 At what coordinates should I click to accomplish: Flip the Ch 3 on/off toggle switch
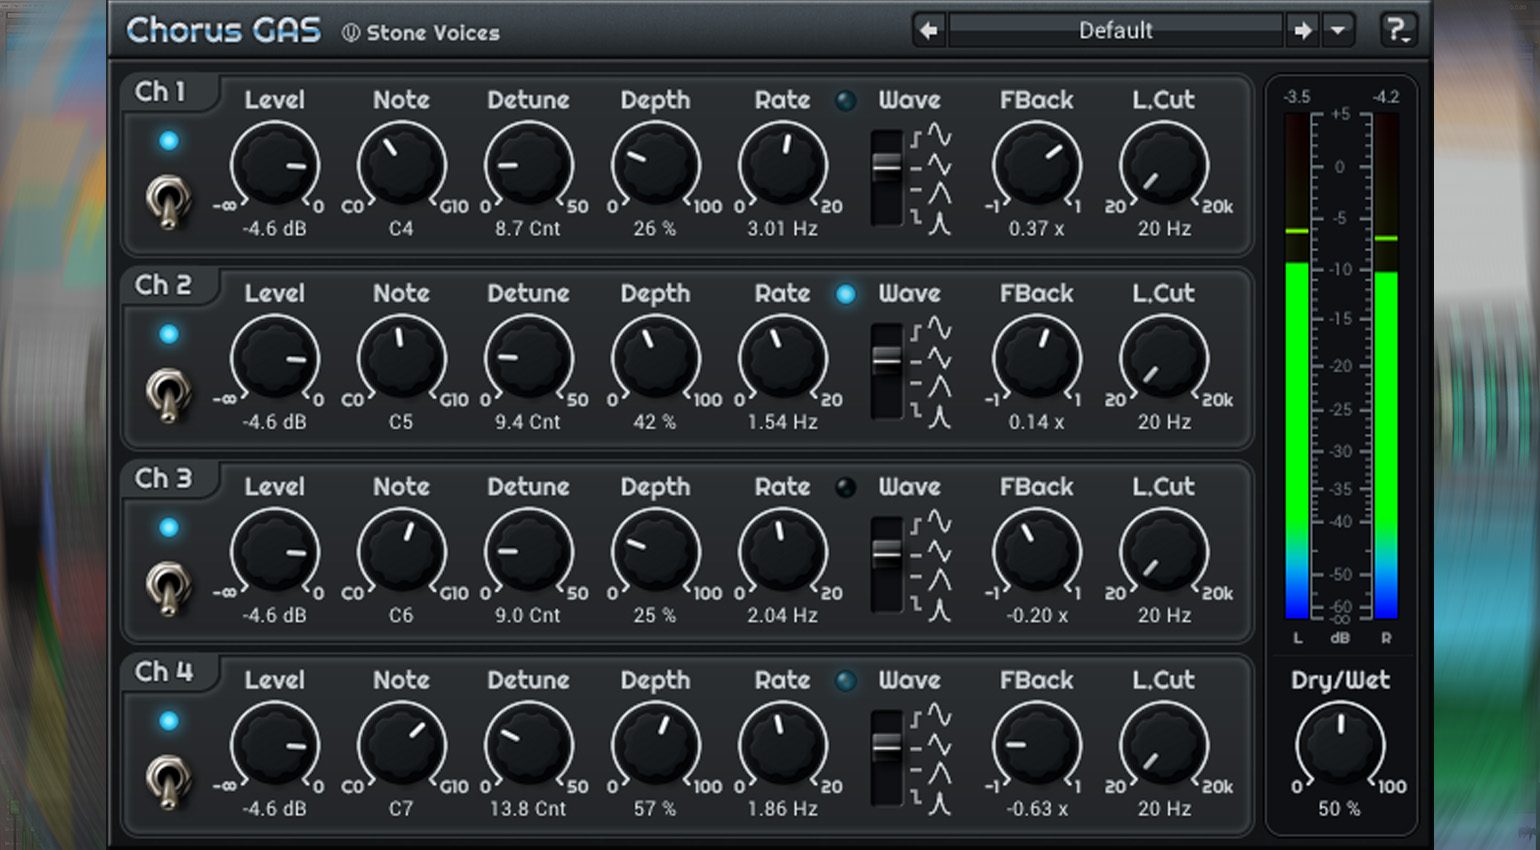167,587
